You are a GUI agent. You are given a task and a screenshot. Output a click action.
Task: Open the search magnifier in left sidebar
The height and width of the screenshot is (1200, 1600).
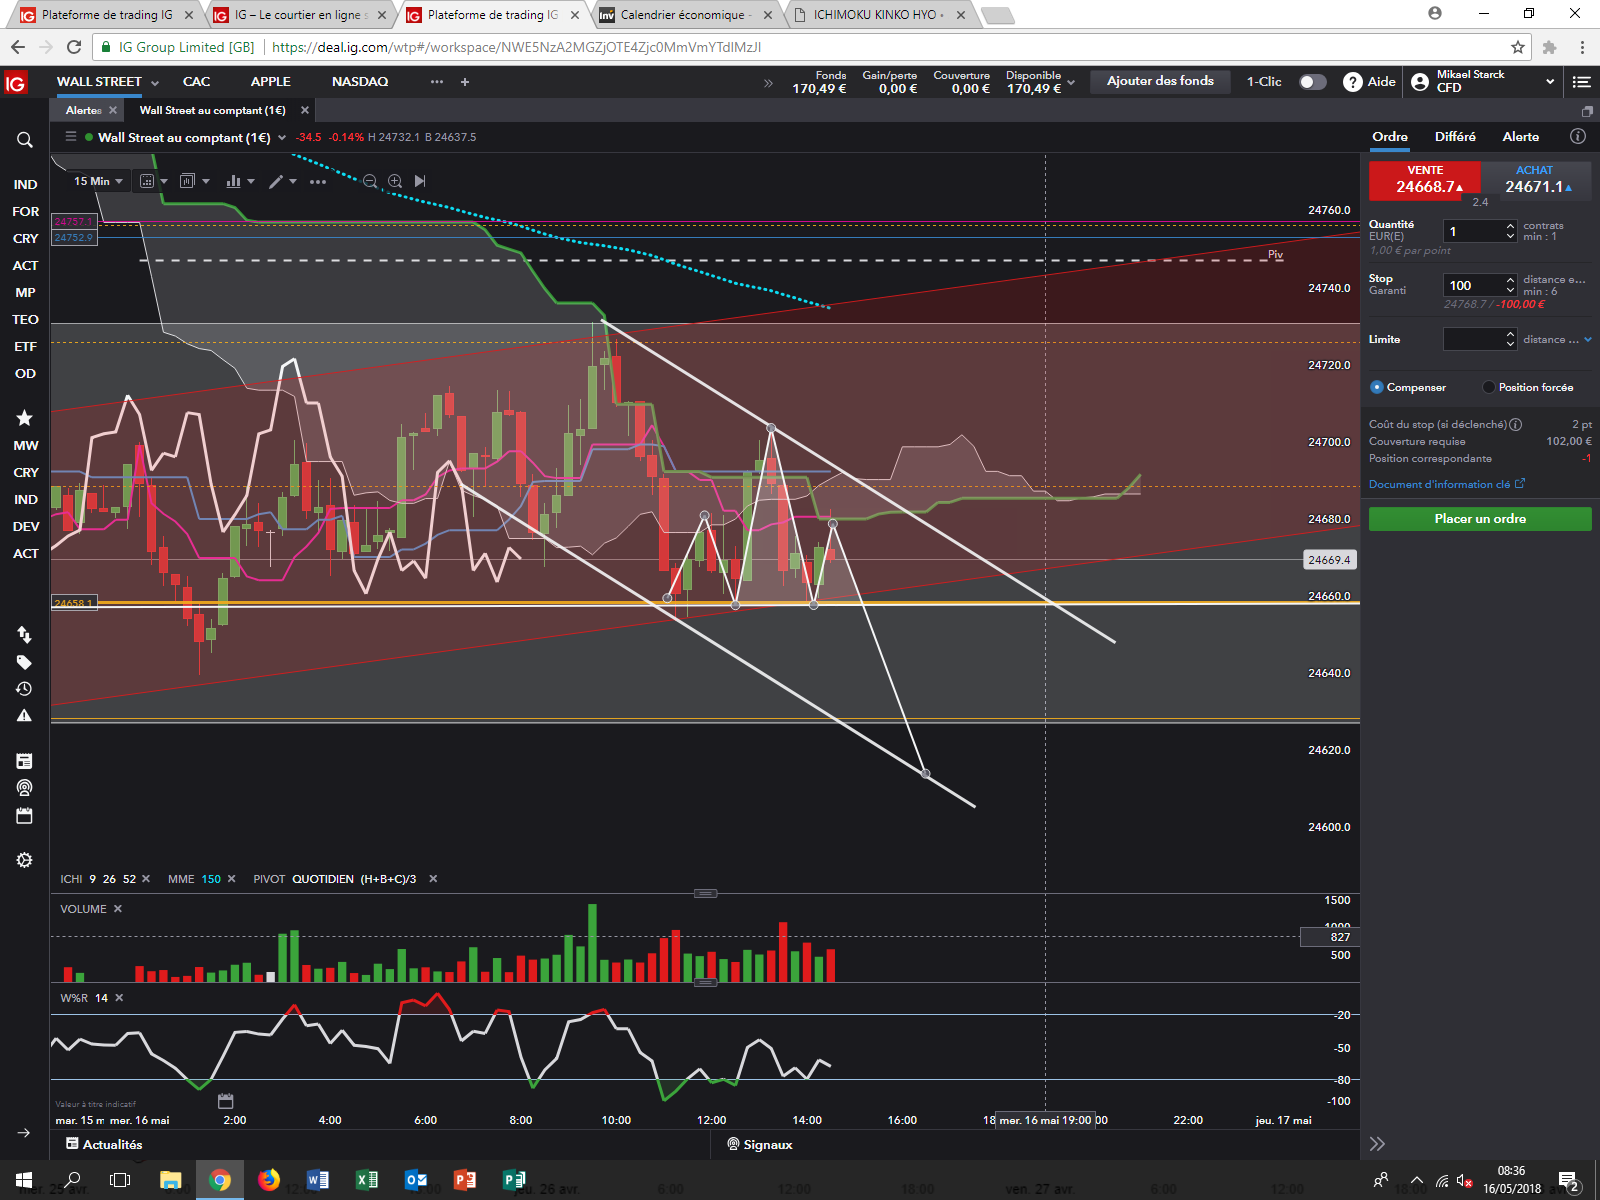pyautogui.click(x=25, y=140)
